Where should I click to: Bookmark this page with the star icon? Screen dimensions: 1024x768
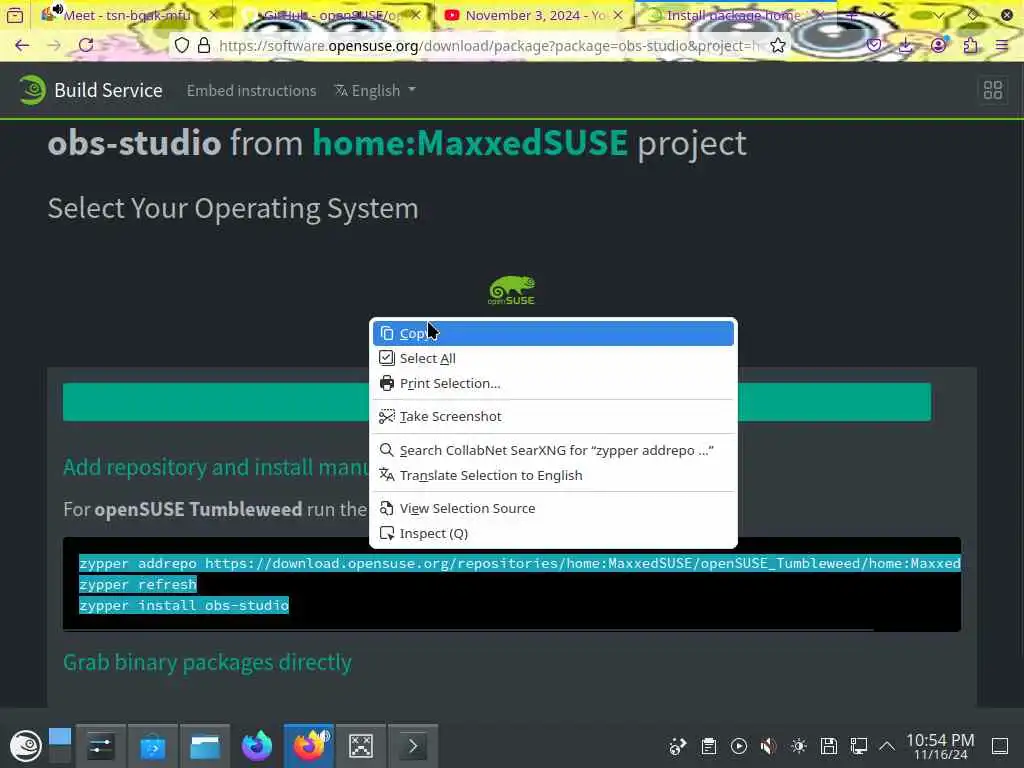tap(777, 45)
